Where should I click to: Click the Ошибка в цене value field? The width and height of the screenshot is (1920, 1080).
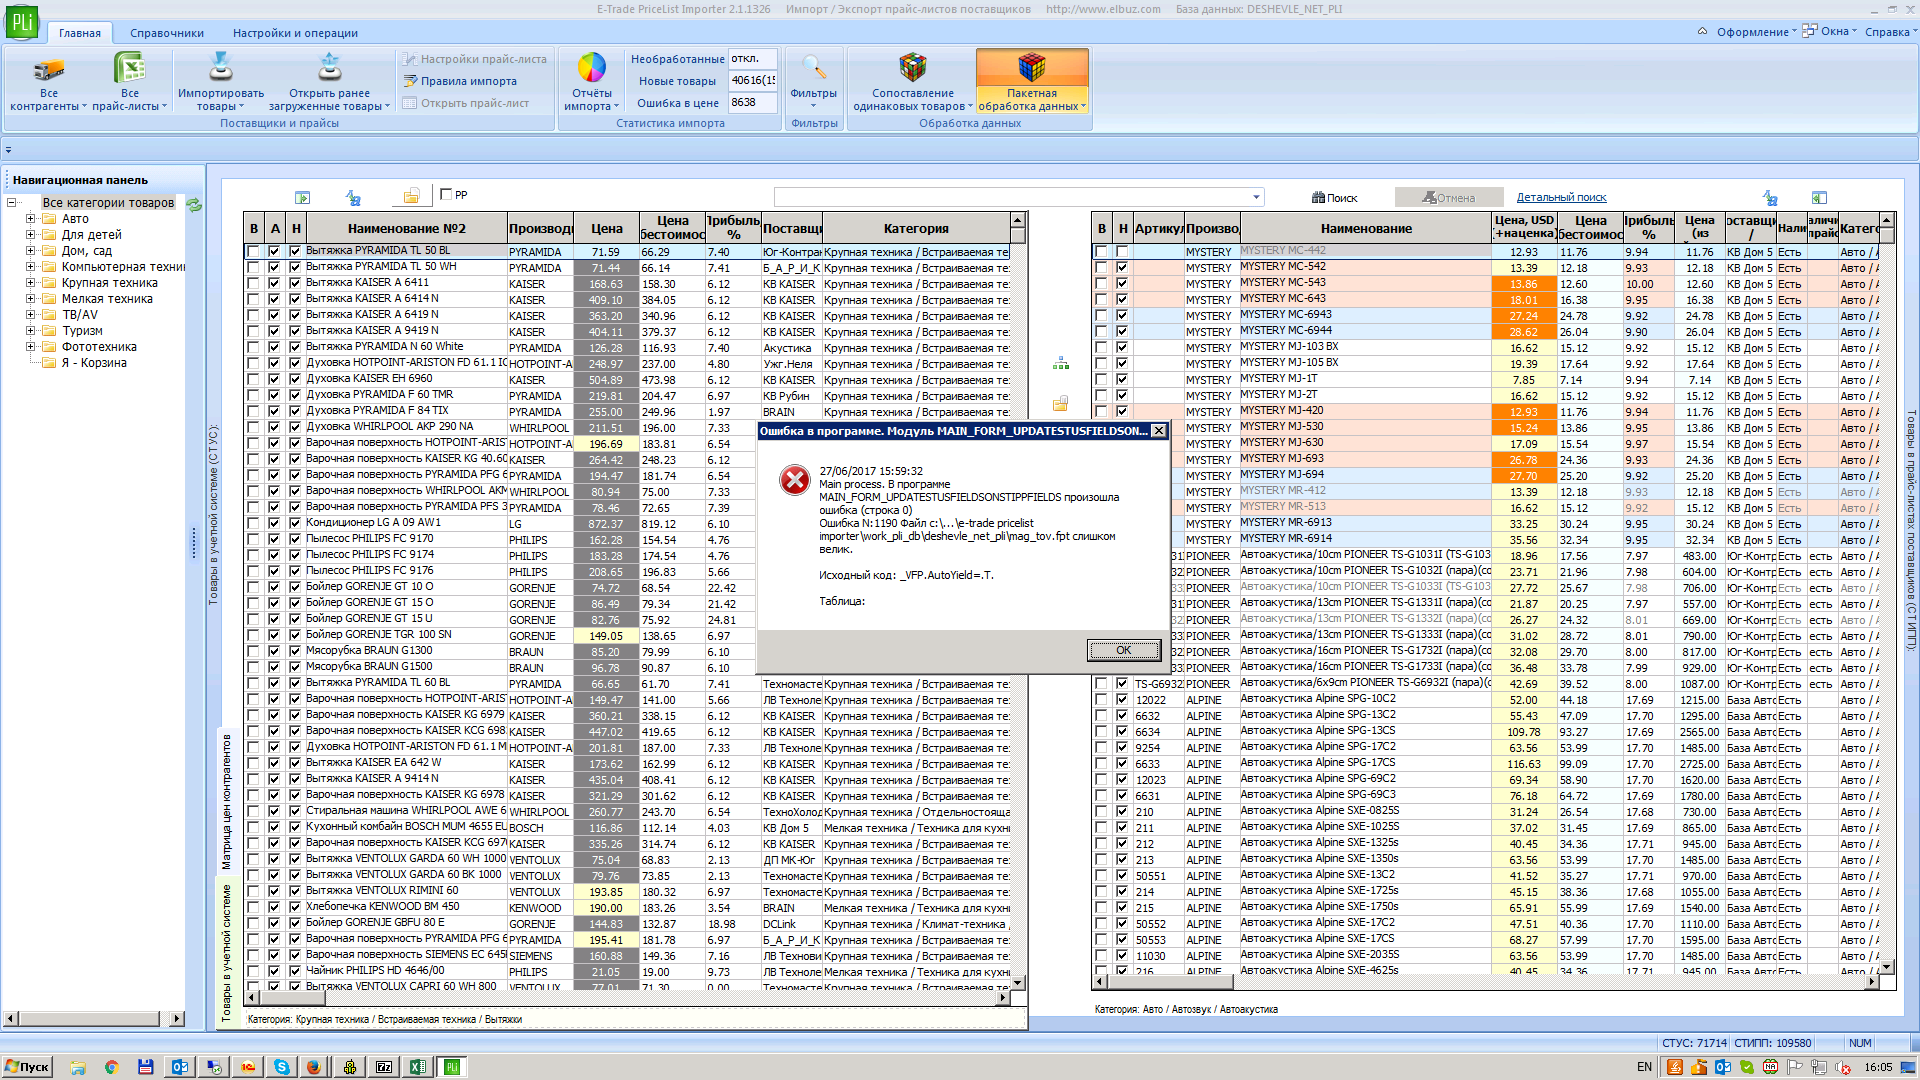752,102
